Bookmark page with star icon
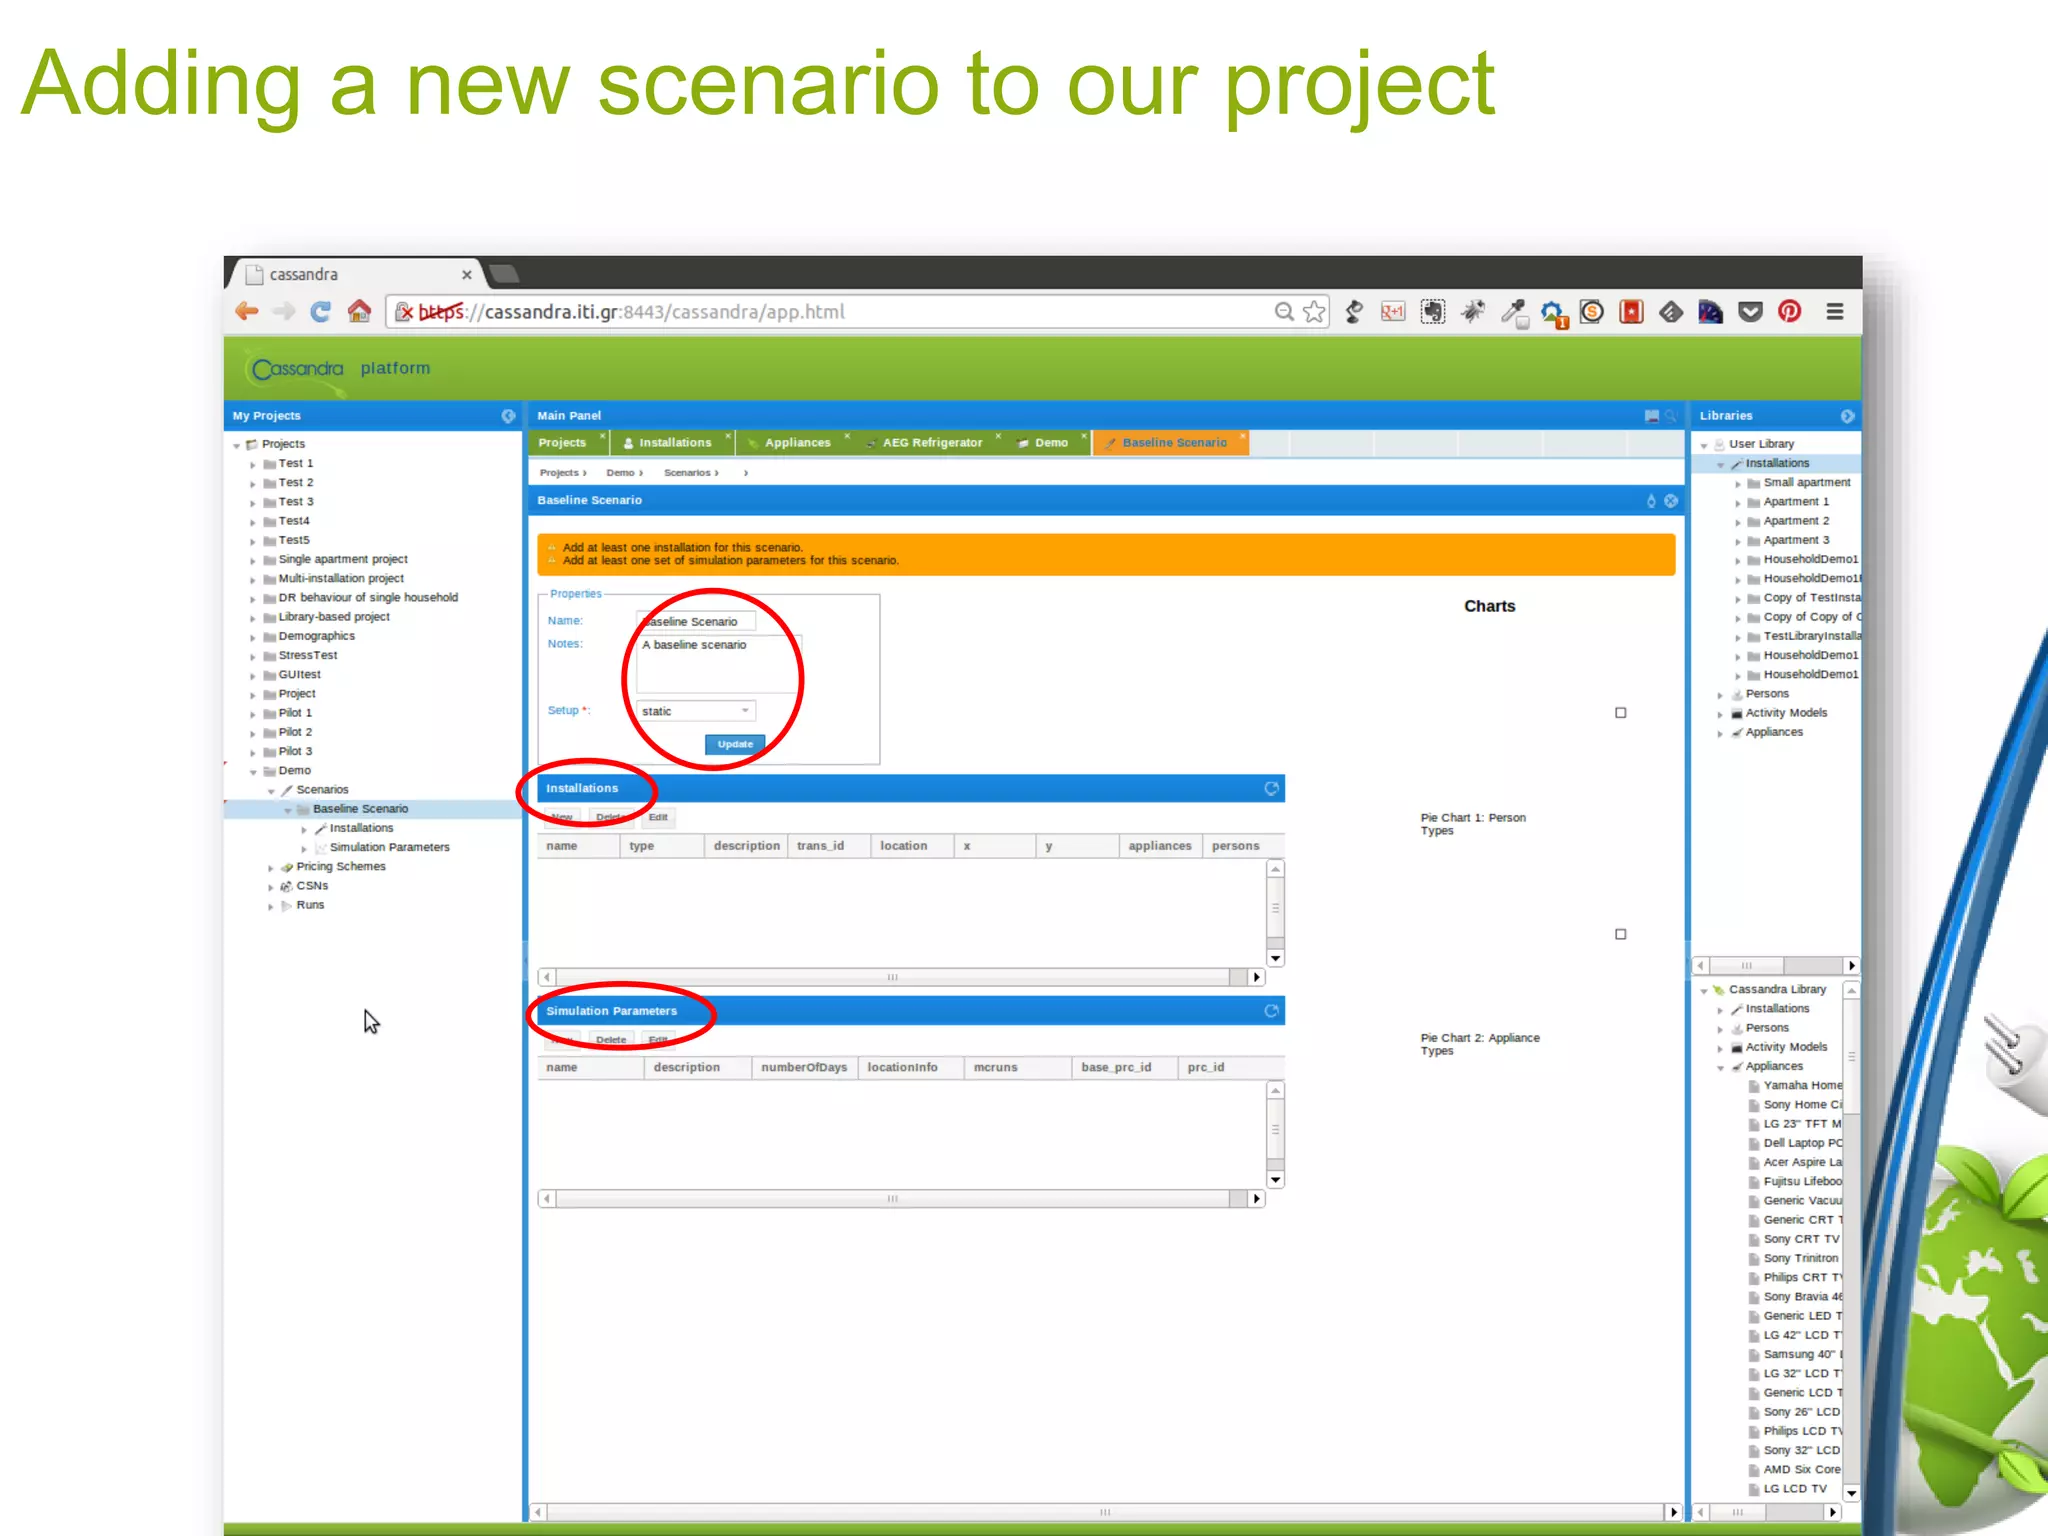Image resolution: width=2048 pixels, height=1536 pixels. click(x=1314, y=312)
